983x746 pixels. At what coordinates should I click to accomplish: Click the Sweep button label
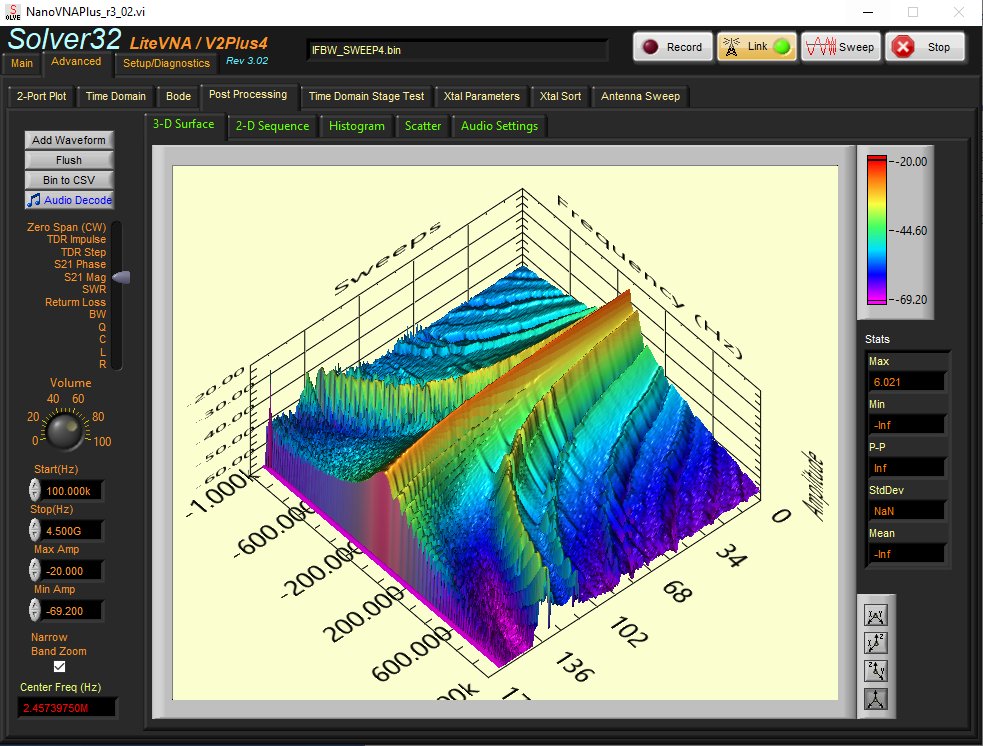click(856, 47)
